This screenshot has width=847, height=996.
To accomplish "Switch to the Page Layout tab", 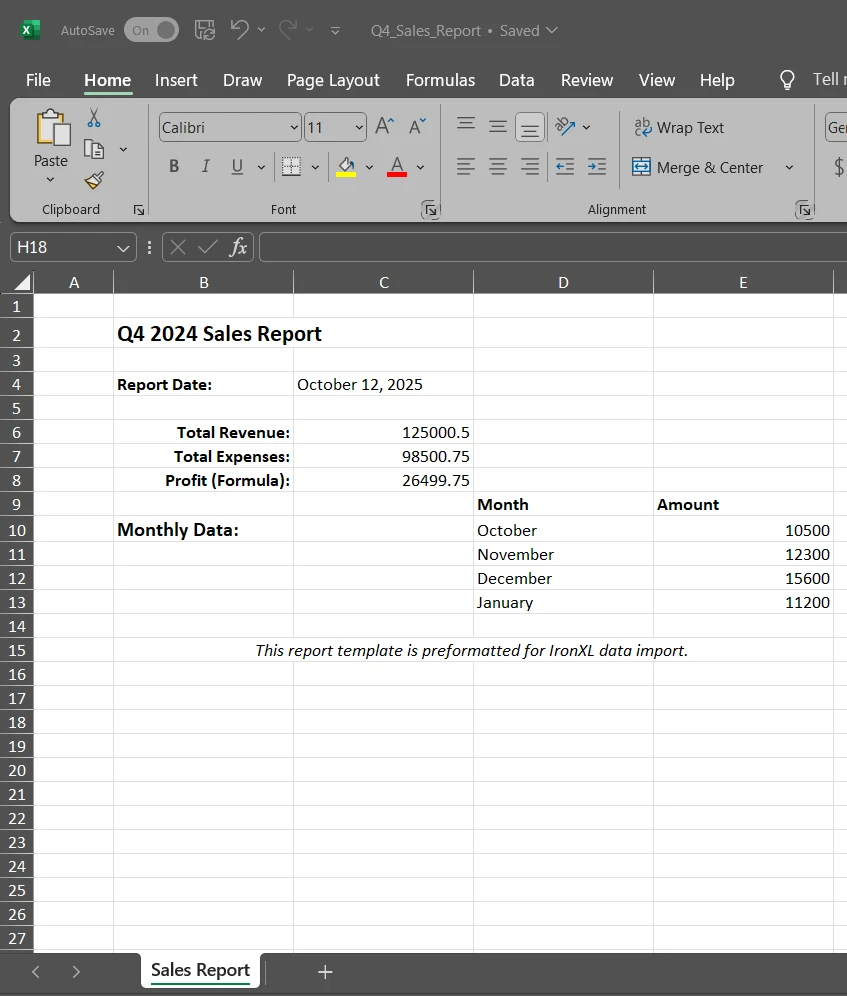I will click(333, 80).
